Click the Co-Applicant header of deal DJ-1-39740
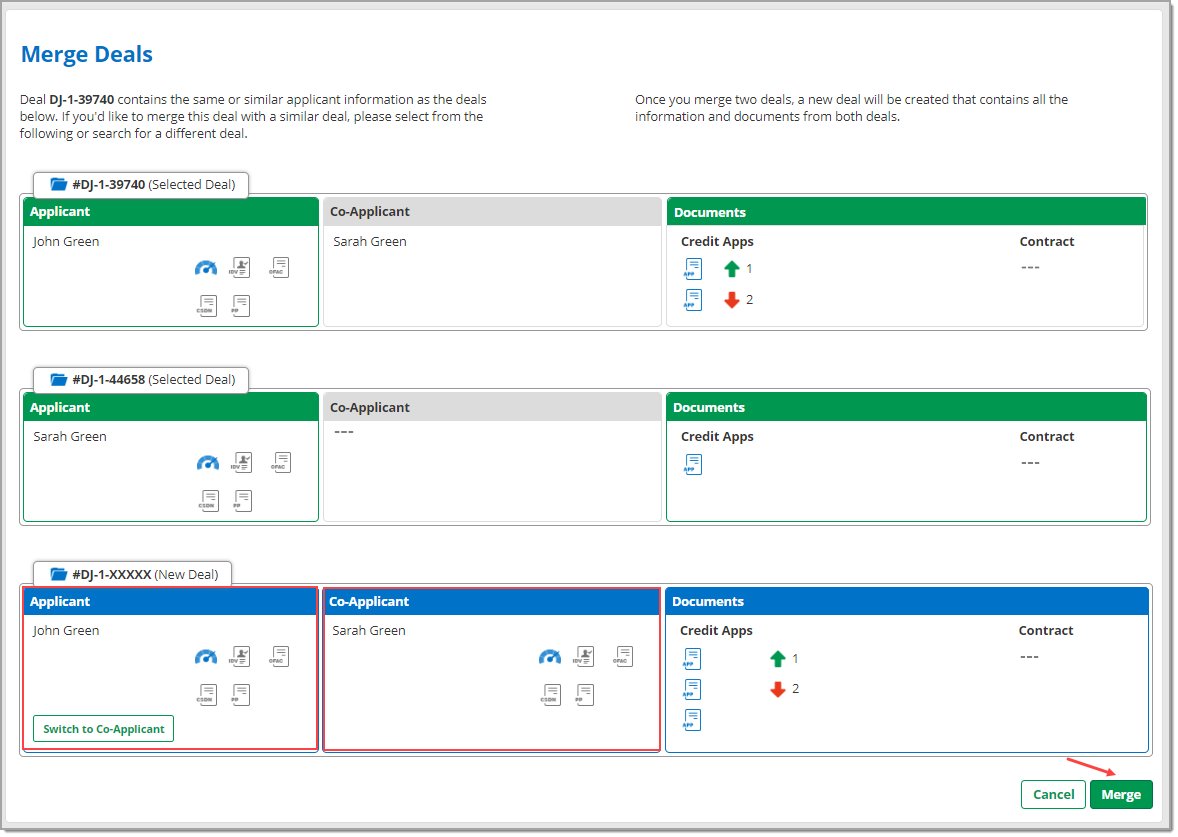The width and height of the screenshot is (1178, 837). 492,212
